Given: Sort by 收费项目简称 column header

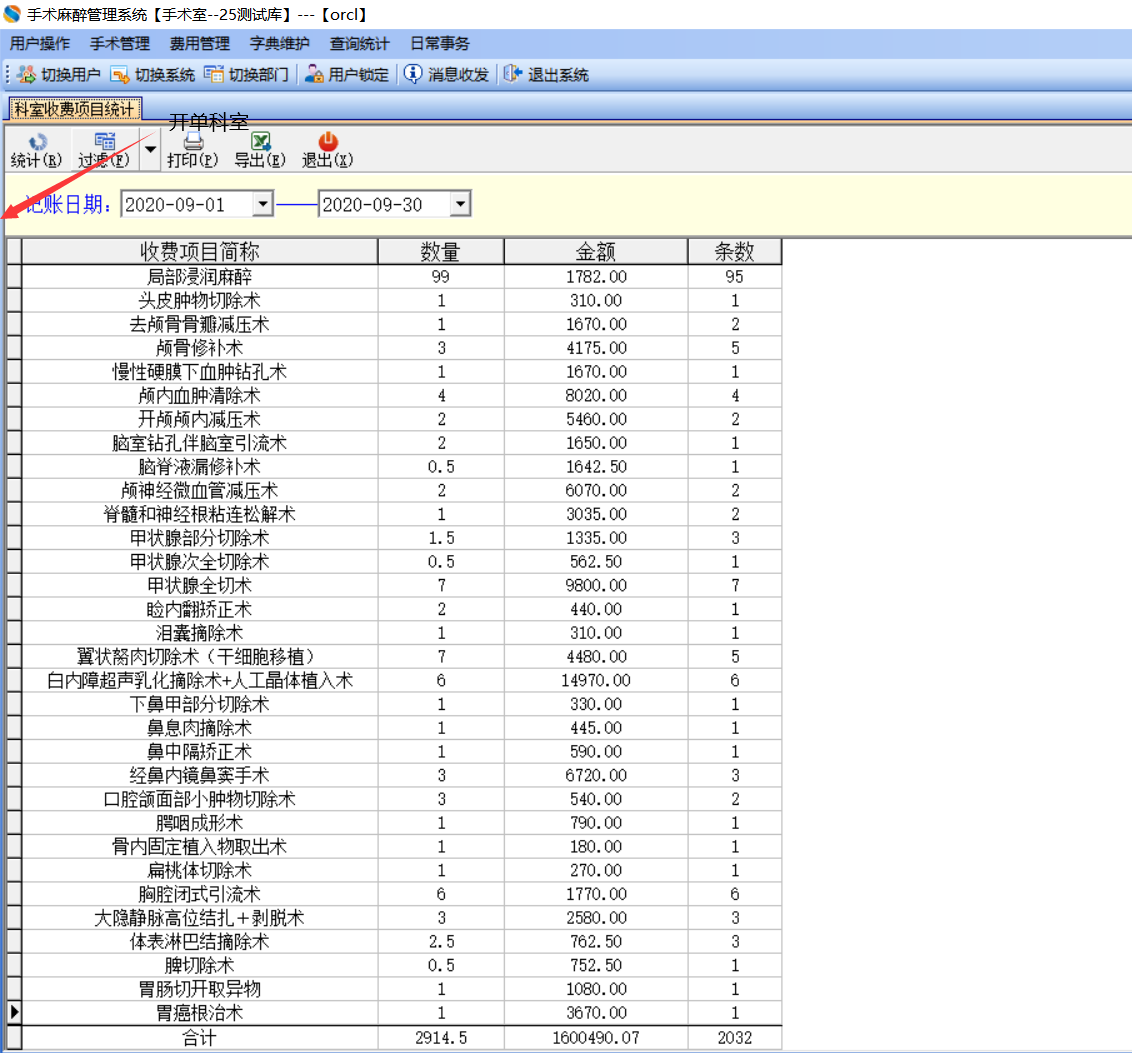Looking at the screenshot, I should click(200, 251).
